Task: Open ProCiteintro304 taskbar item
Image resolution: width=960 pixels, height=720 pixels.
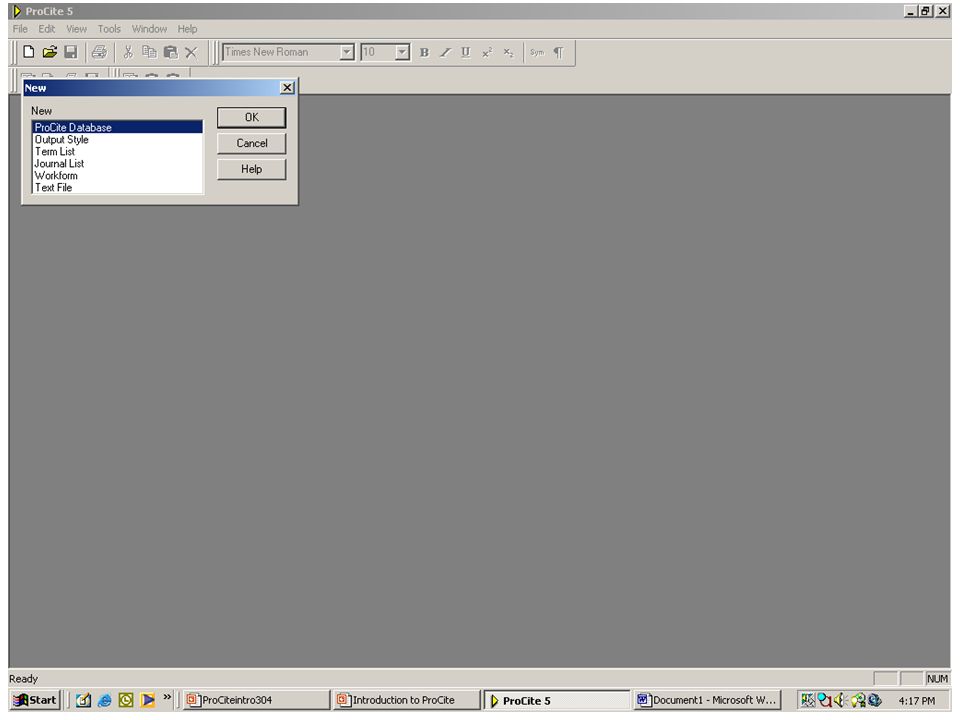Action: [257, 700]
